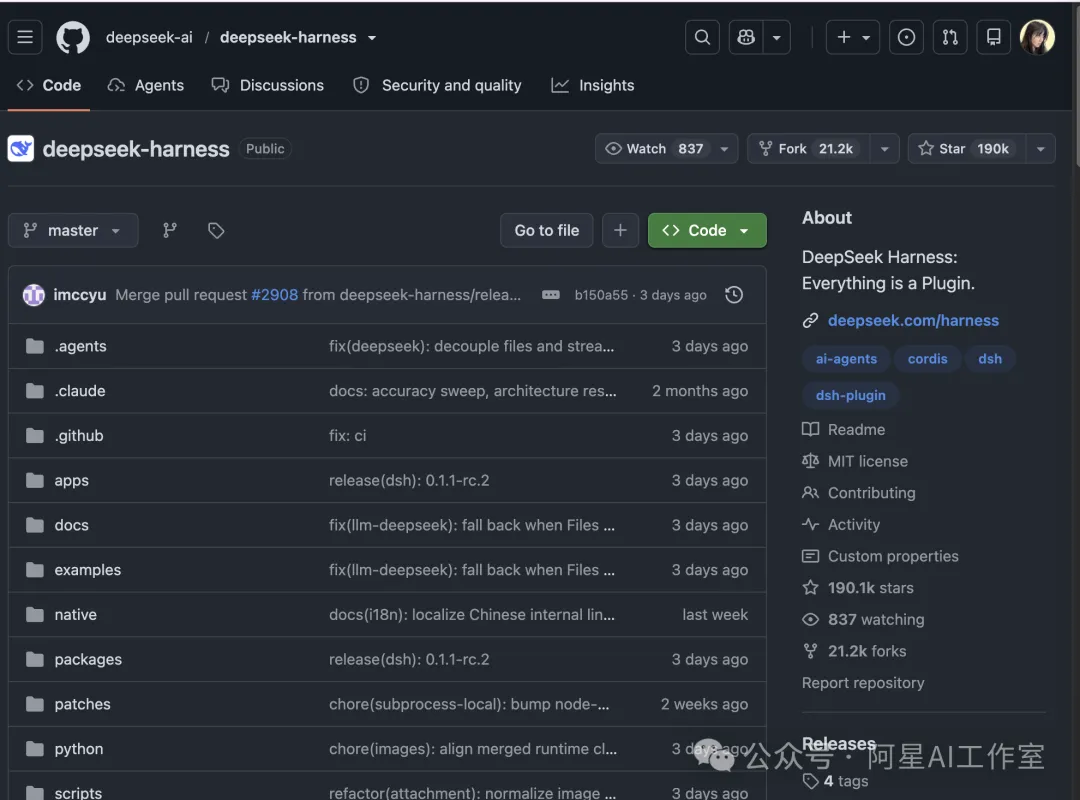Open the native folder
Viewport: 1080px width, 800px height.
pyautogui.click(x=76, y=615)
